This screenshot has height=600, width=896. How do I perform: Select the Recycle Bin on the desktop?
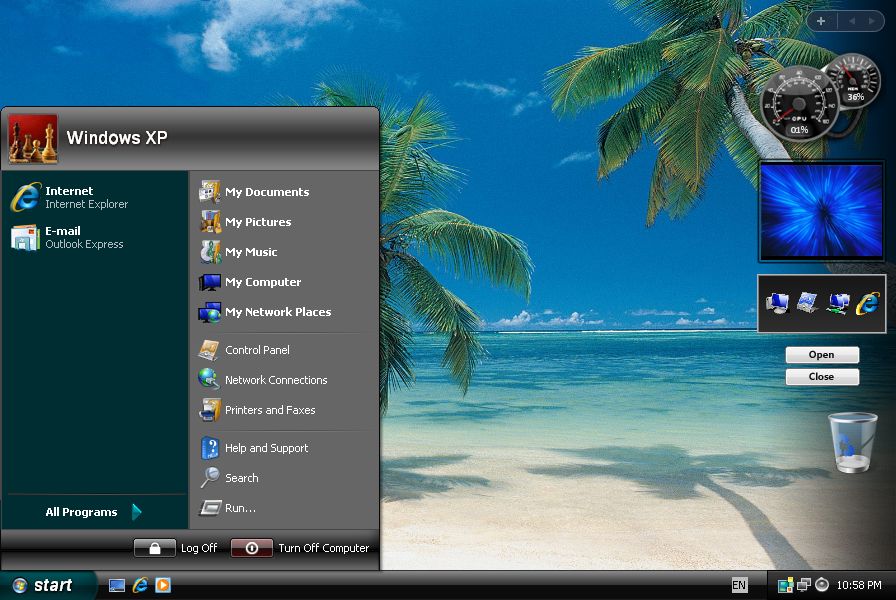[853, 442]
